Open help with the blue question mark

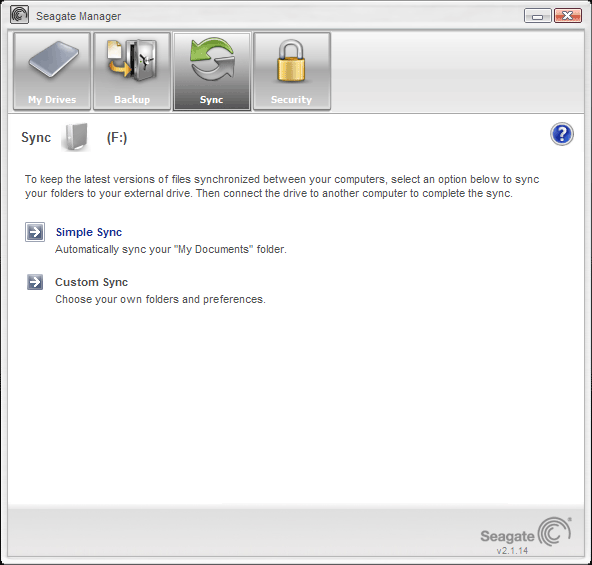(562, 134)
